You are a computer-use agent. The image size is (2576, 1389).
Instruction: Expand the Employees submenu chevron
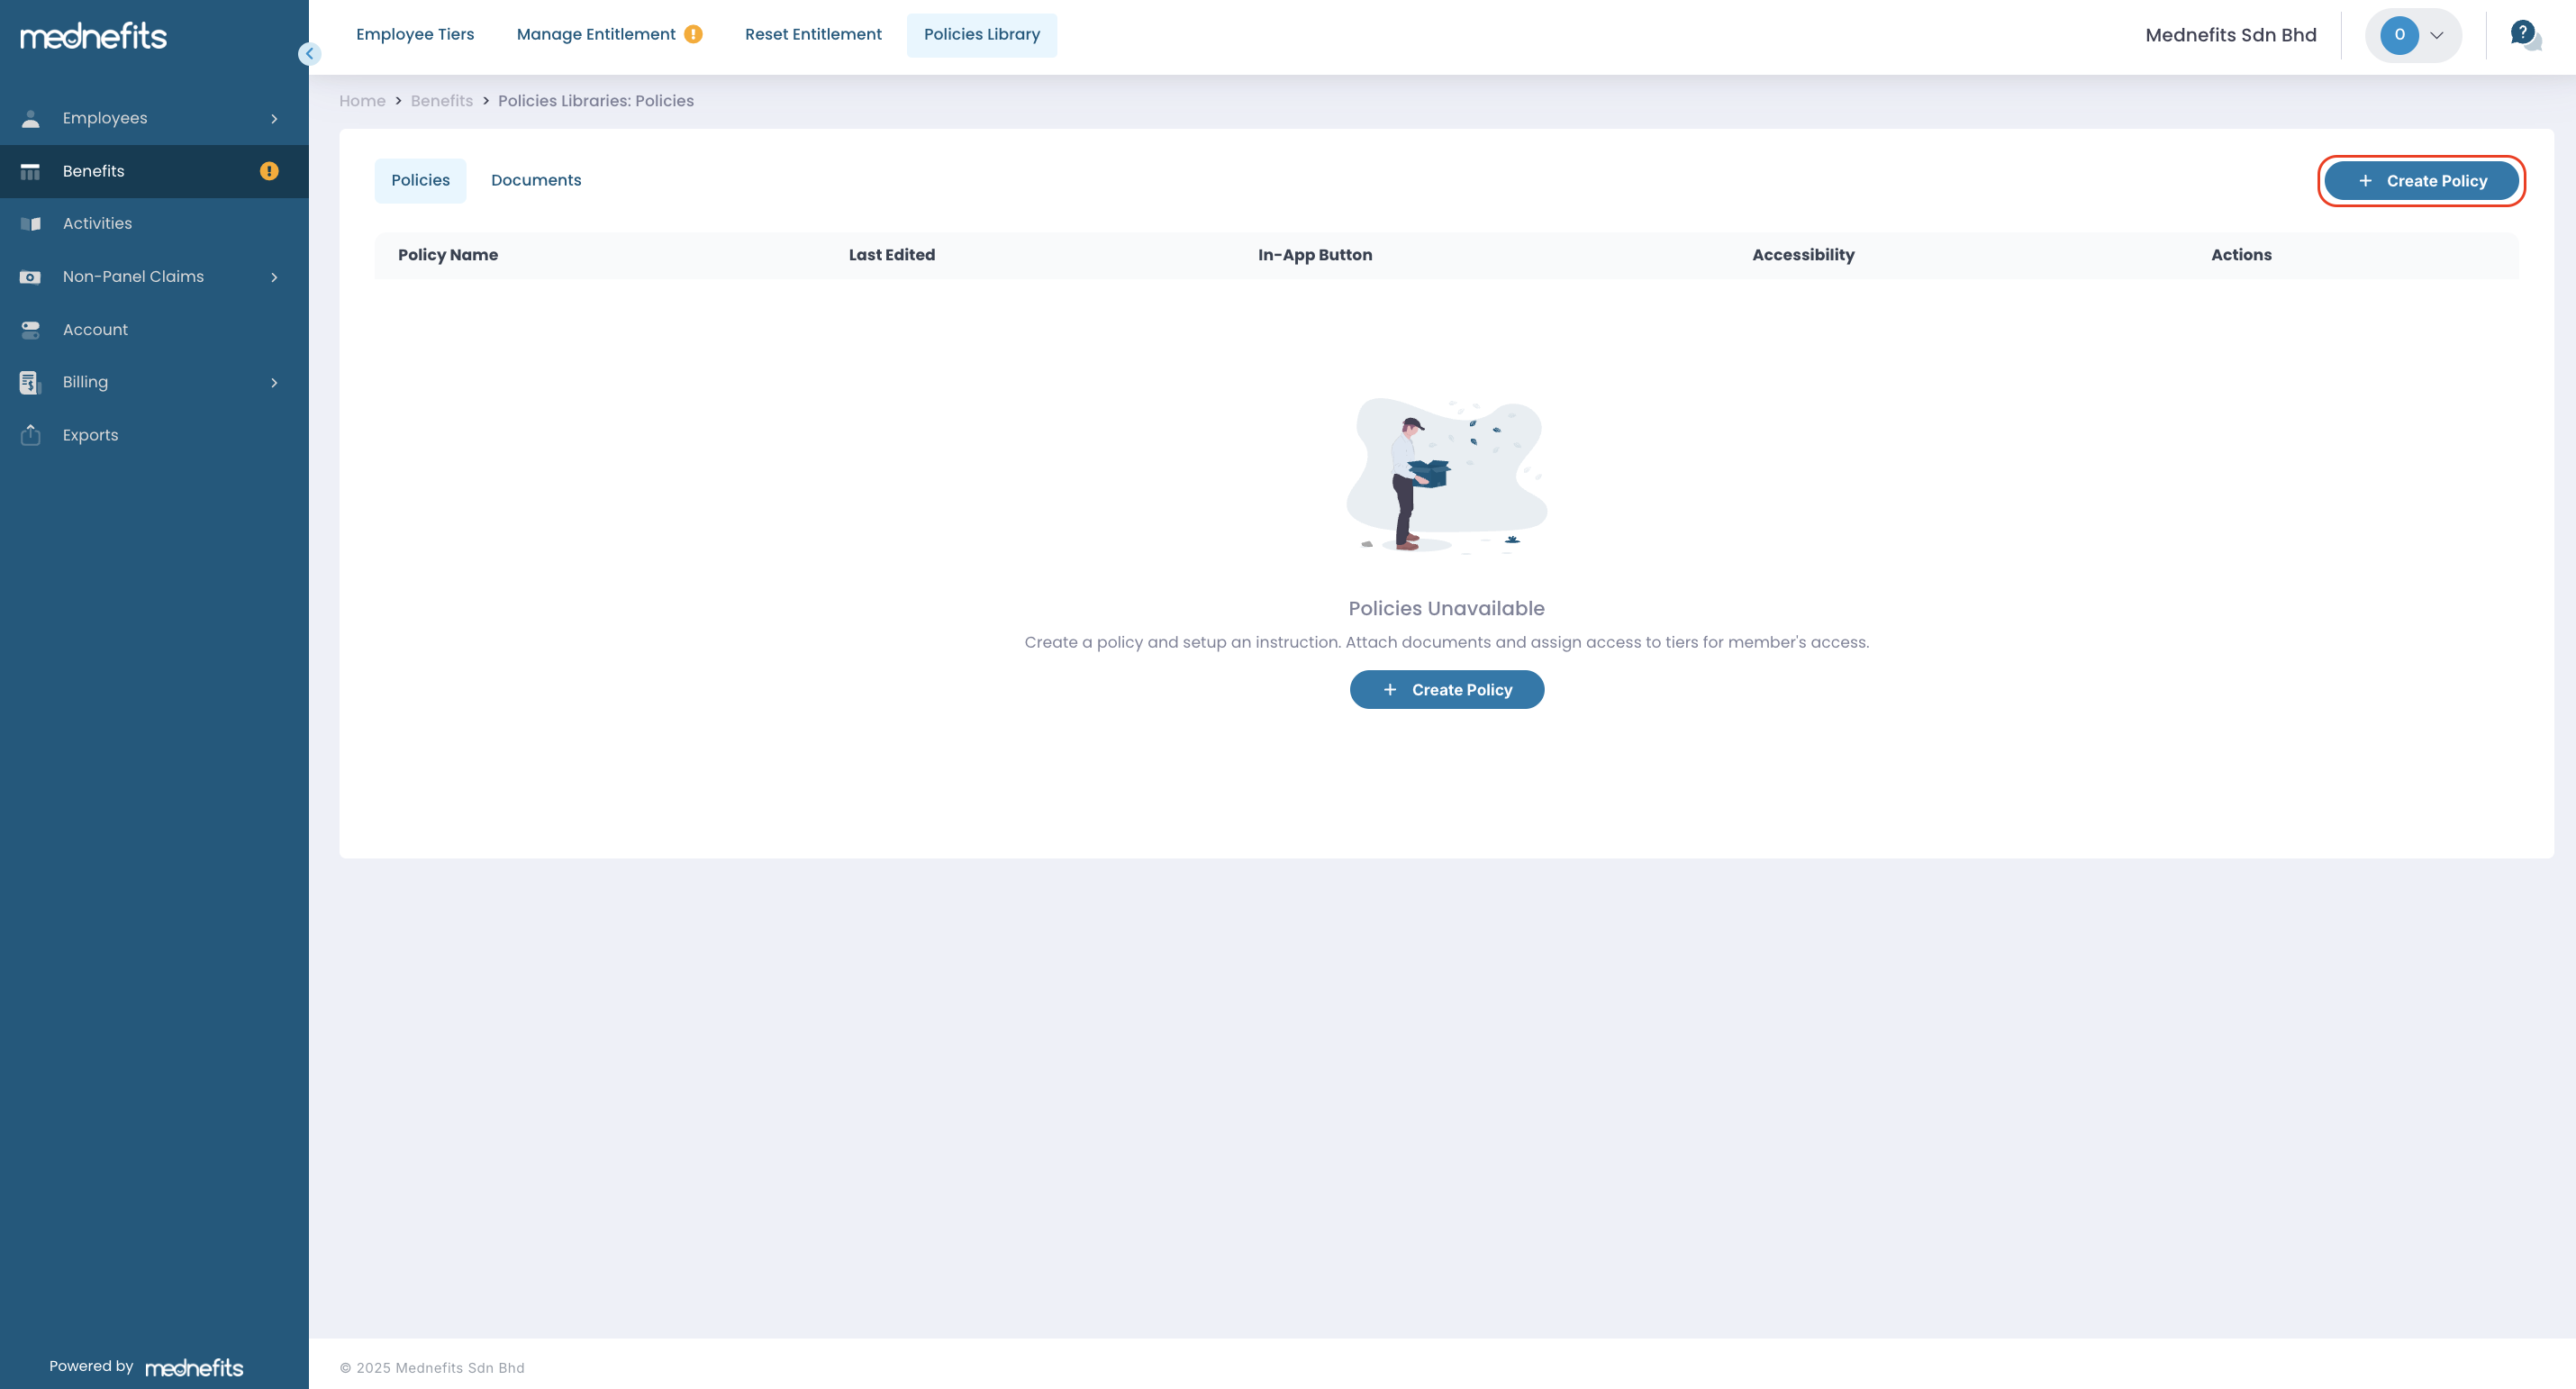click(274, 119)
